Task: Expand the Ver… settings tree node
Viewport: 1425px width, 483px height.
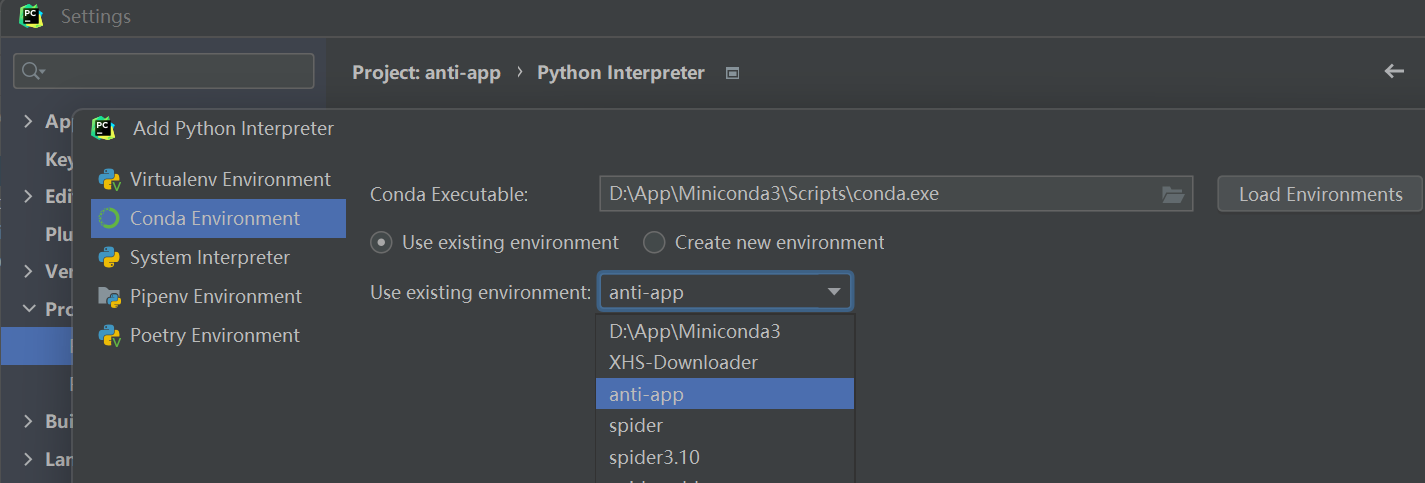Action: (28, 272)
